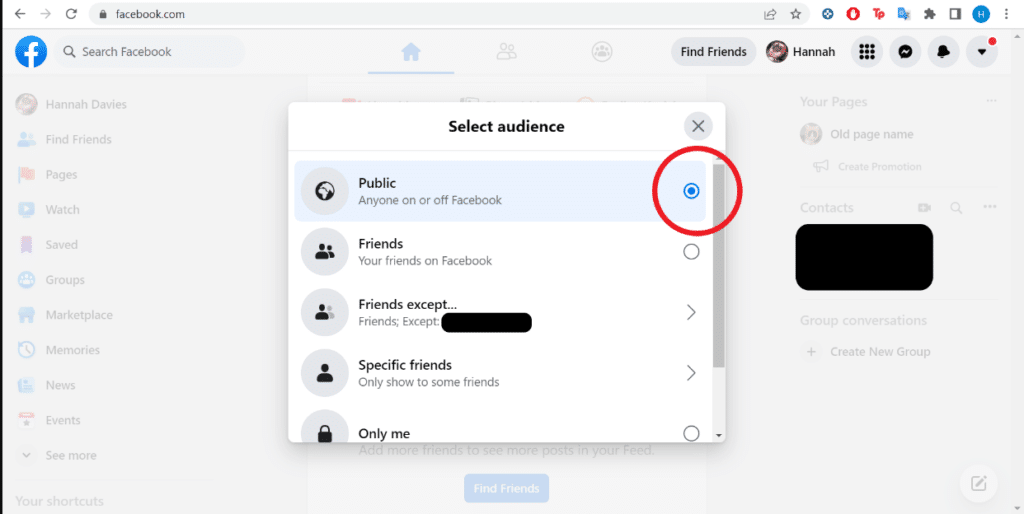Open Hannah's profile from header
Screen dimensions: 1024x514
coord(801,52)
